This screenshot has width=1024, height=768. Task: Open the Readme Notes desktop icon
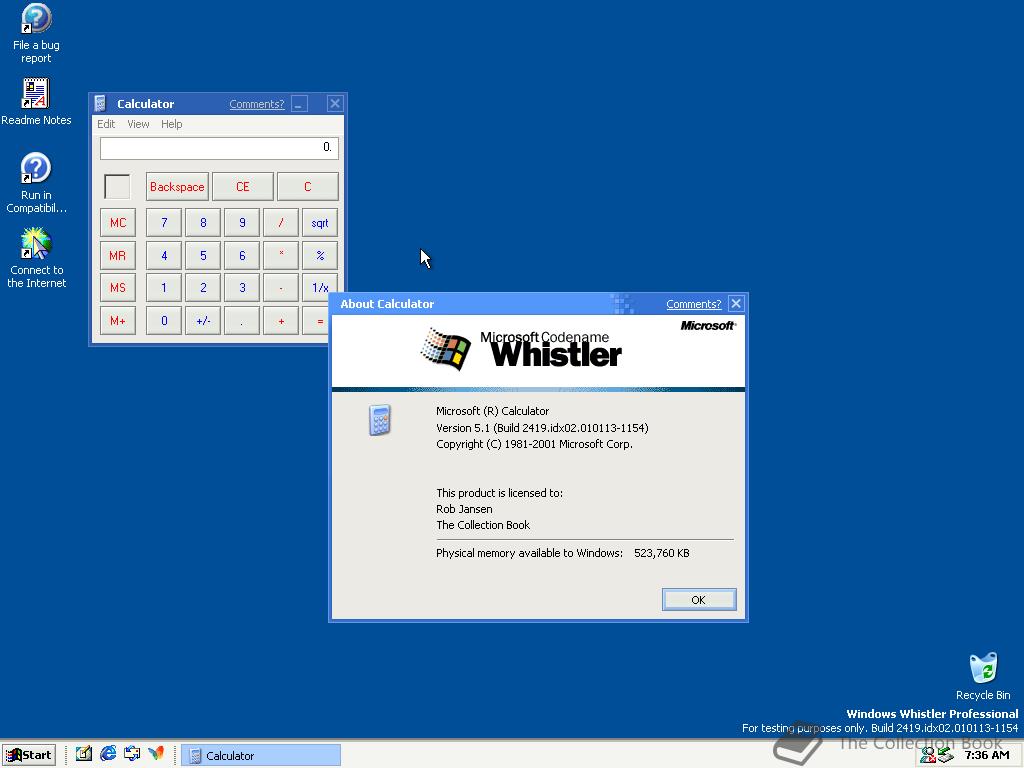pos(36,102)
